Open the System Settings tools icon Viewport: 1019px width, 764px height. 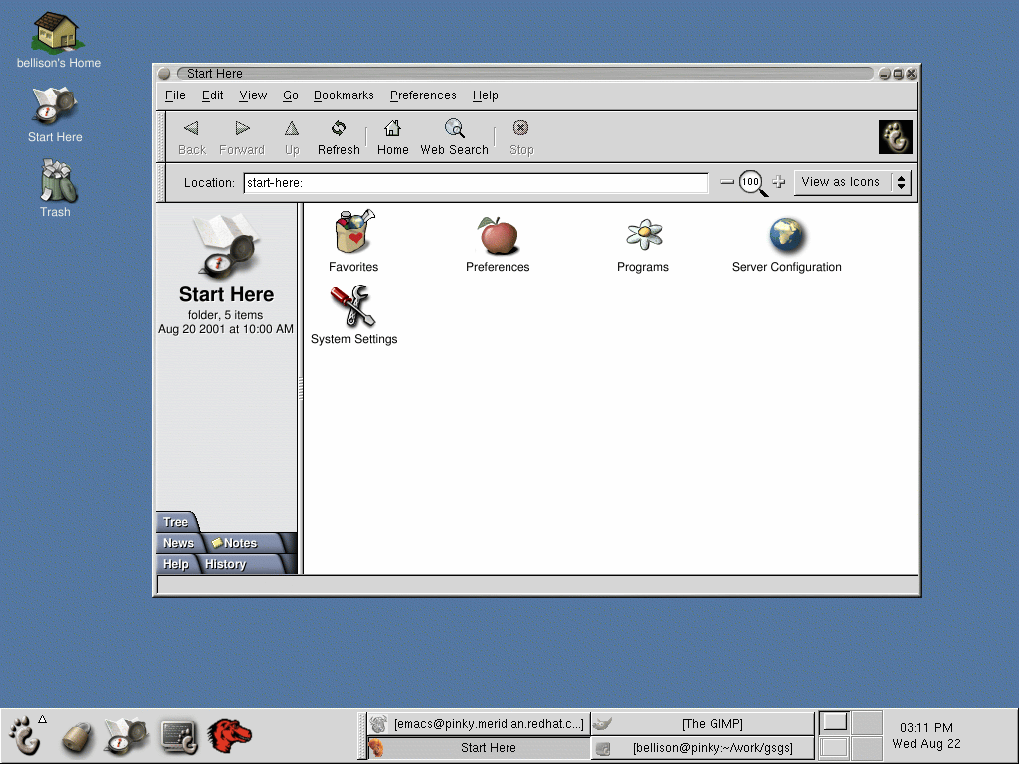(x=352, y=307)
